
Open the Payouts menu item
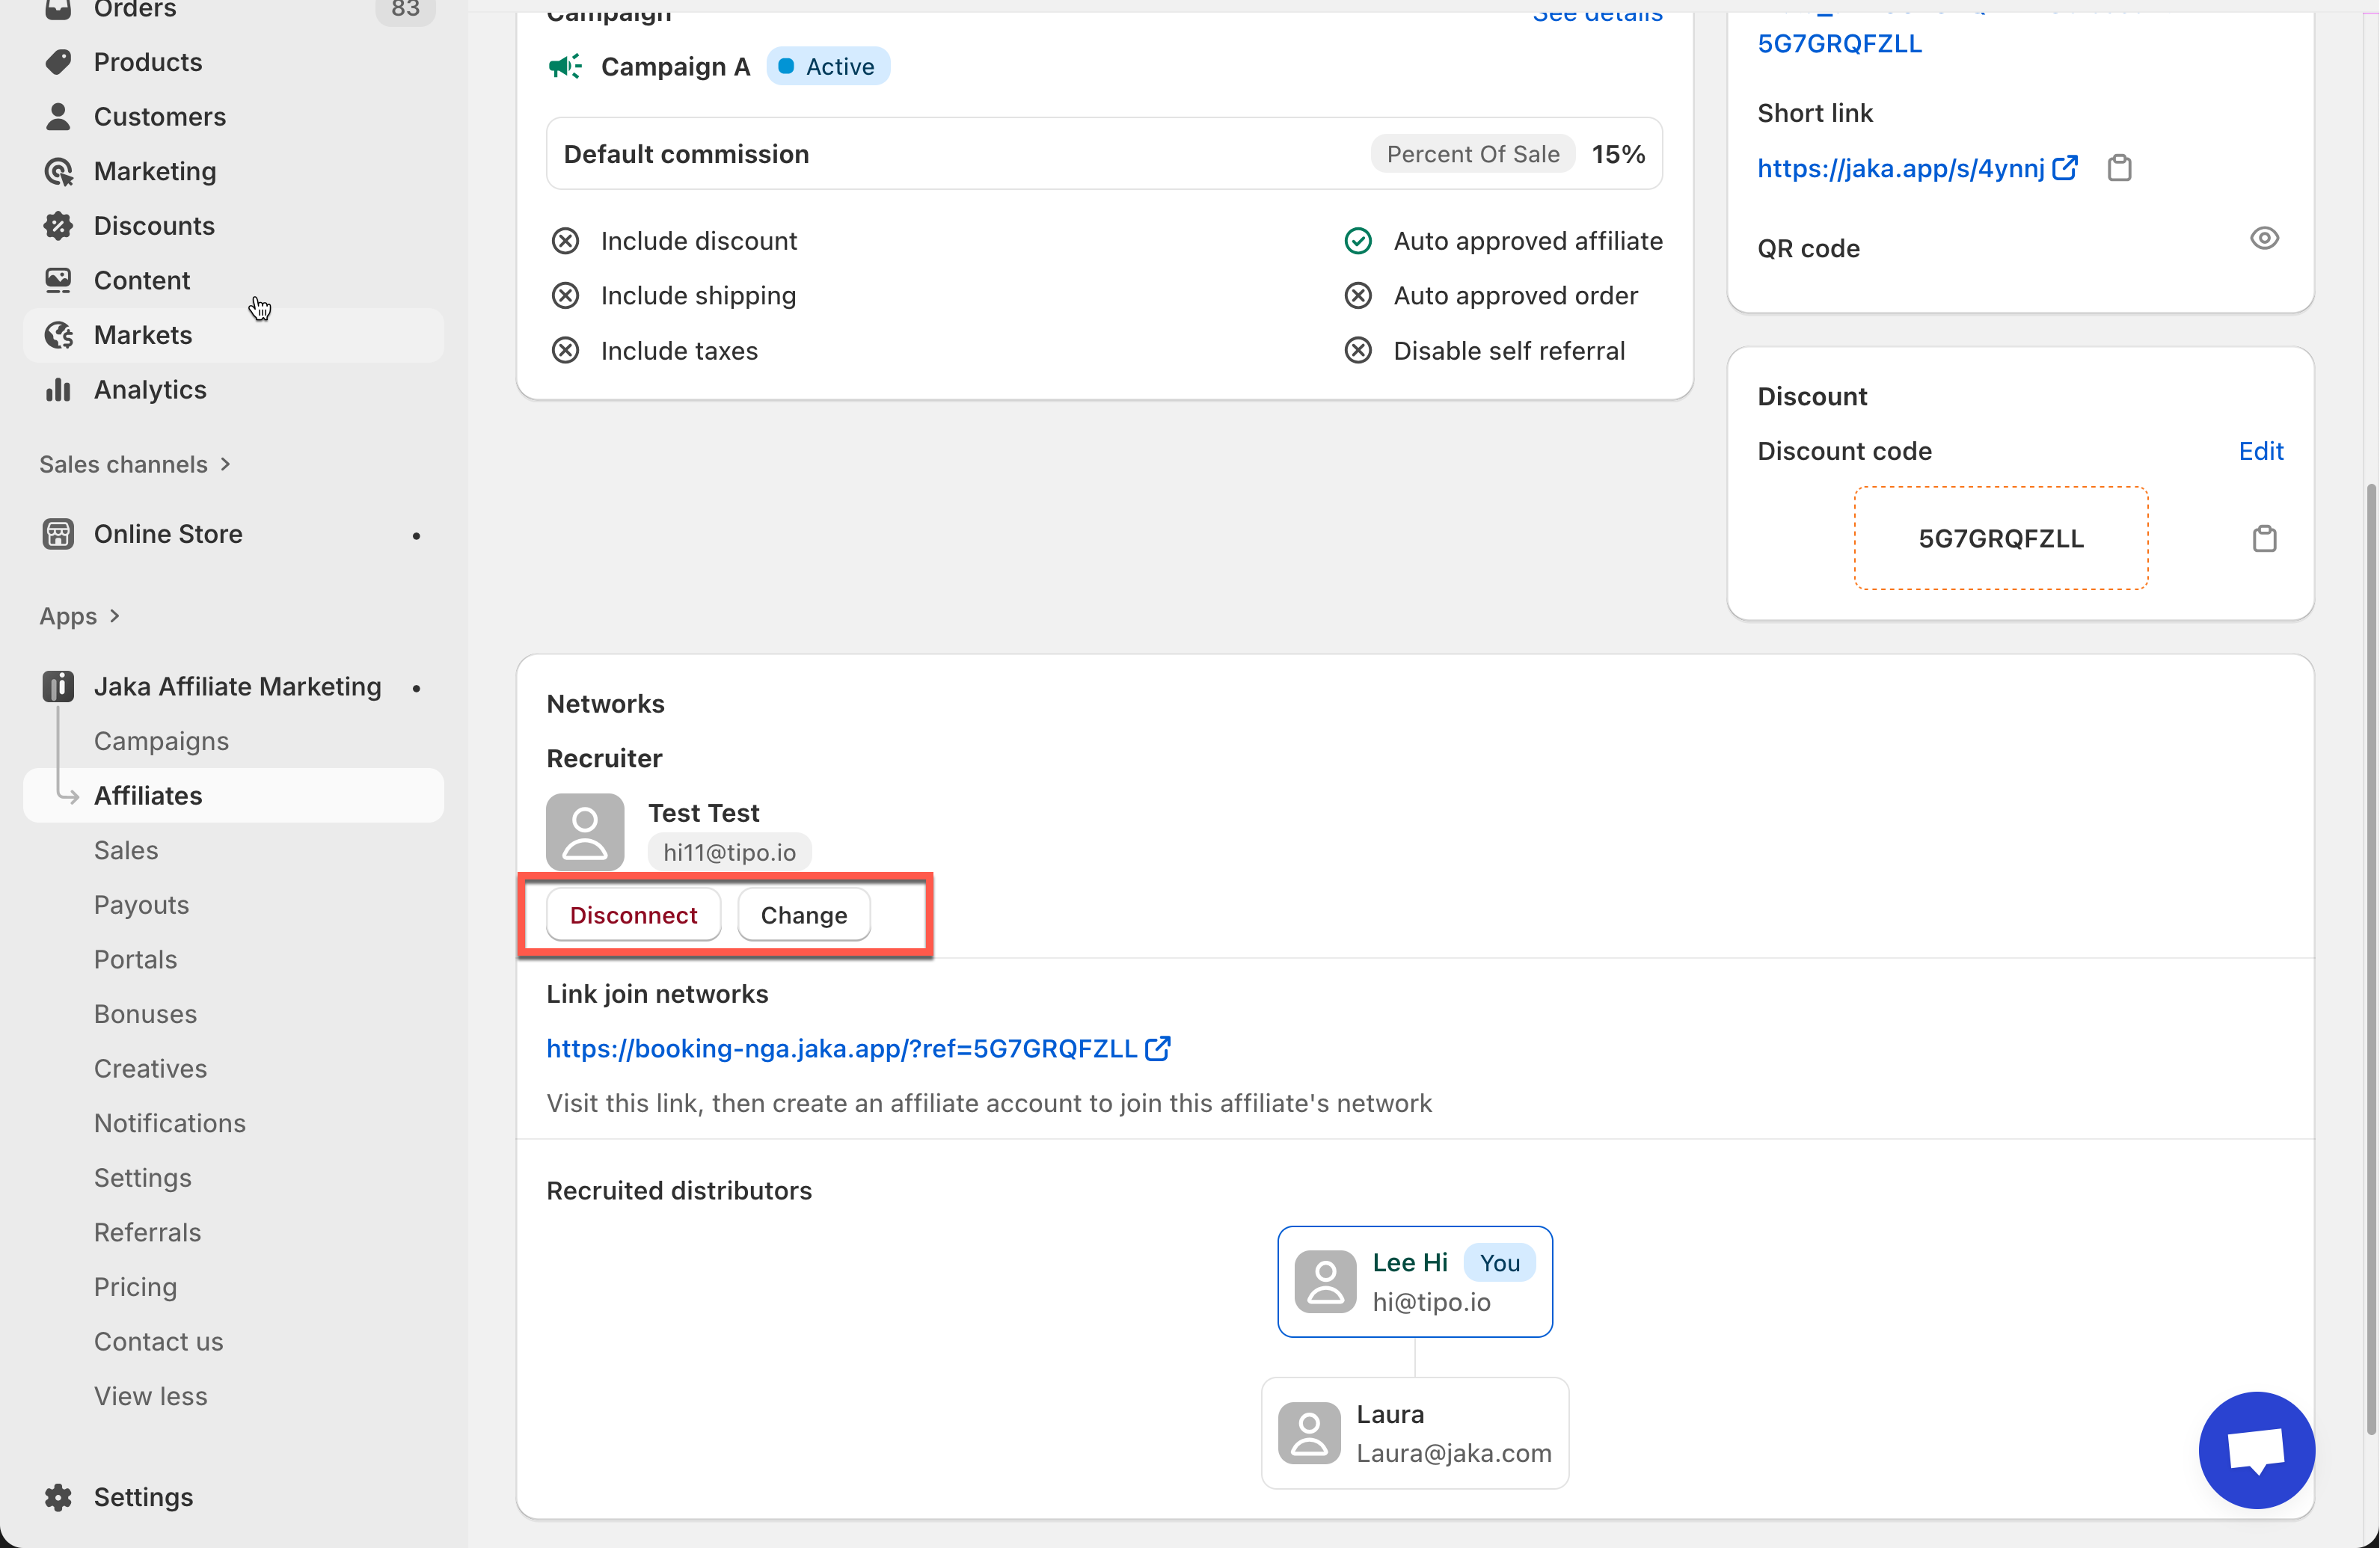[141, 905]
